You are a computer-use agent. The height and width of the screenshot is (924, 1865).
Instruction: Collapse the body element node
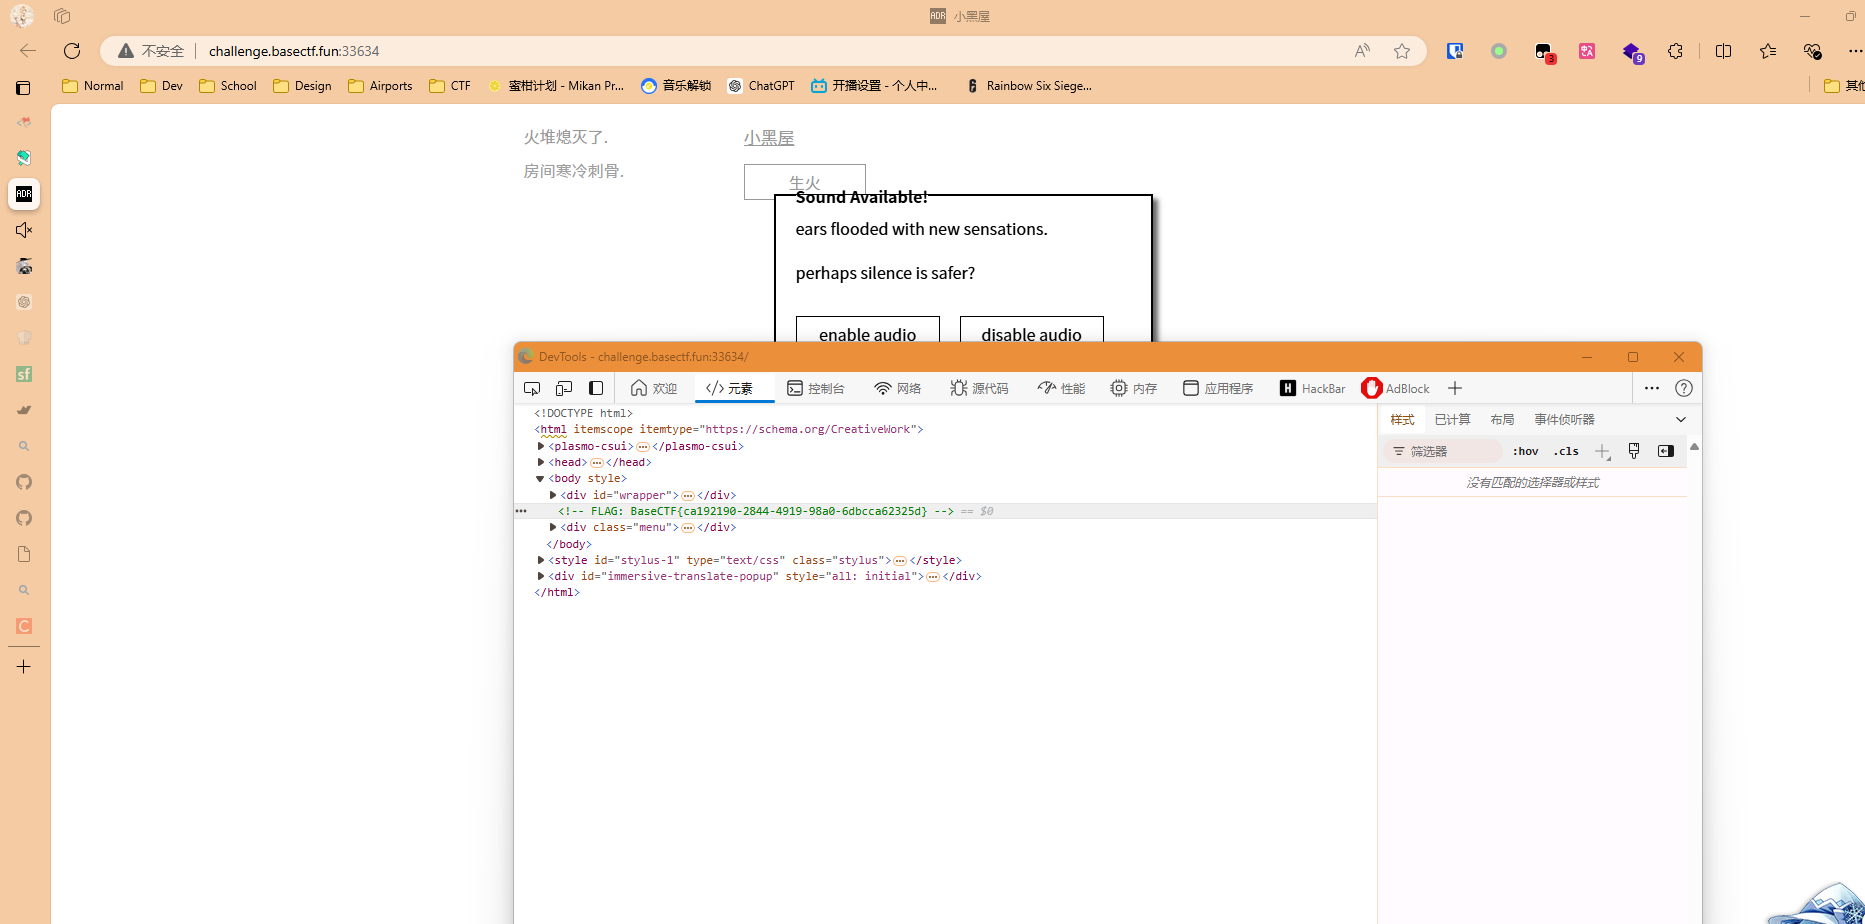541,479
